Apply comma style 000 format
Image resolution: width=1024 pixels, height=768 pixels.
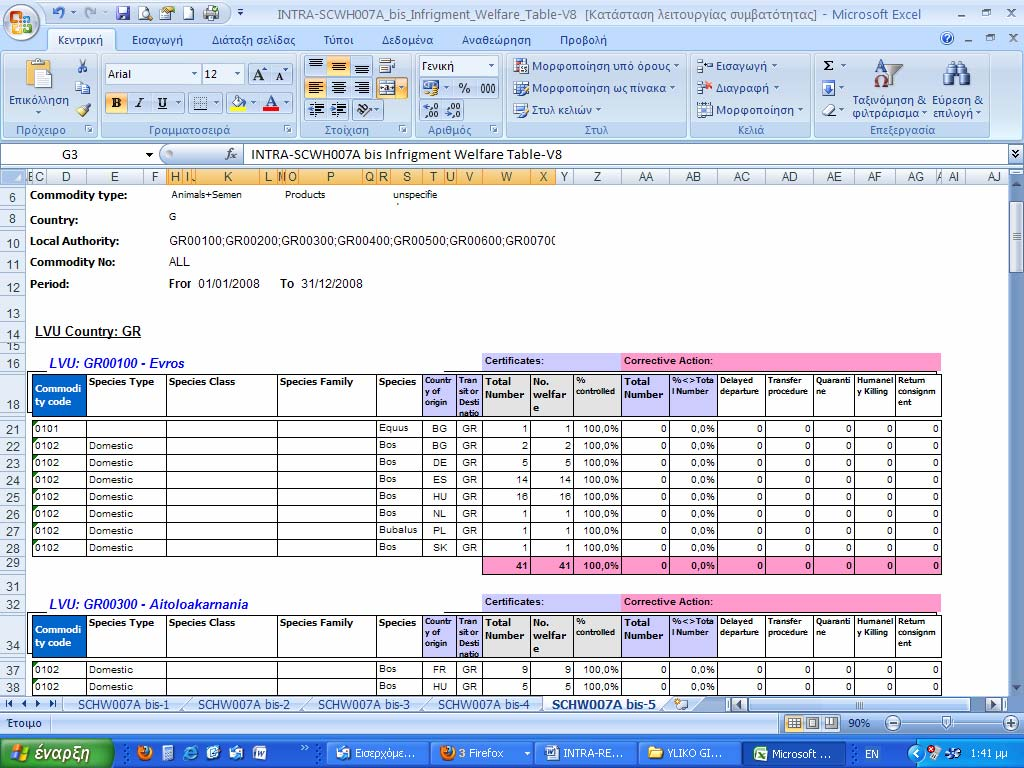coord(488,88)
